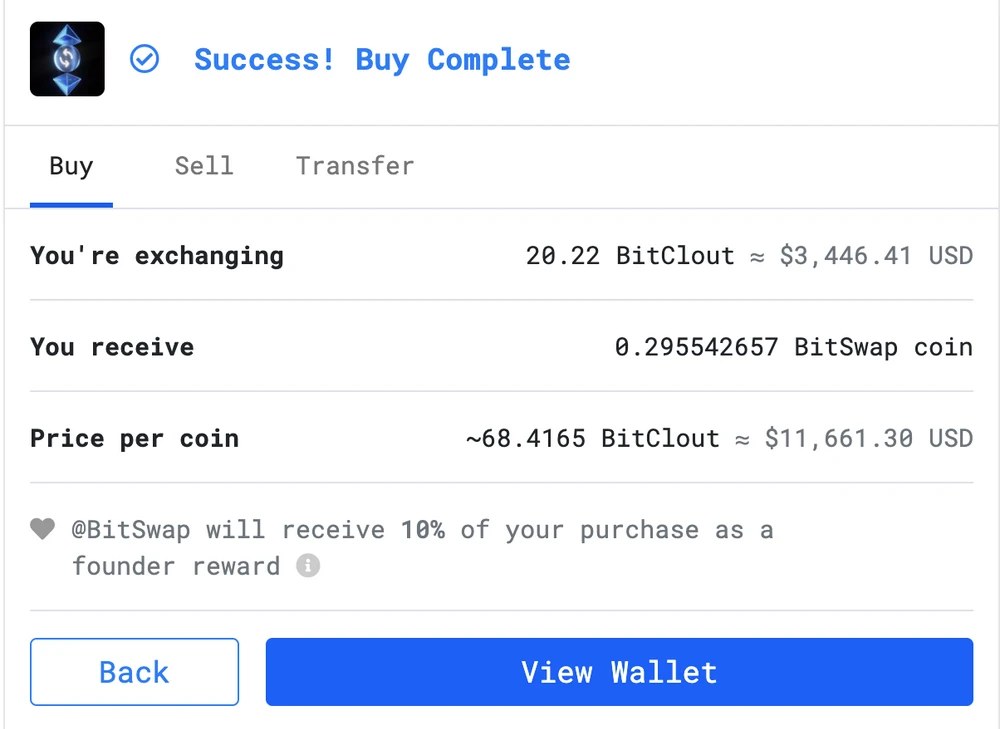1000x729 pixels.
Task: Select the Buy tab
Action: coord(71,166)
